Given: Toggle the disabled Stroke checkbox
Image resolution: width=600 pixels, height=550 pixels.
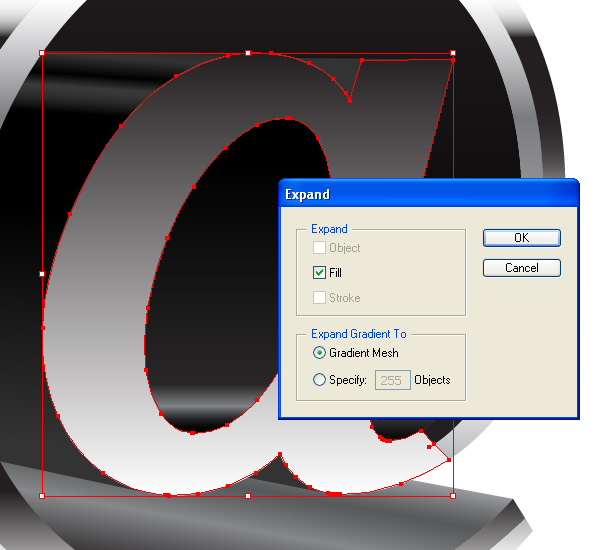Looking at the screenshot, I should pyautogui.click(x=319, y=297).
